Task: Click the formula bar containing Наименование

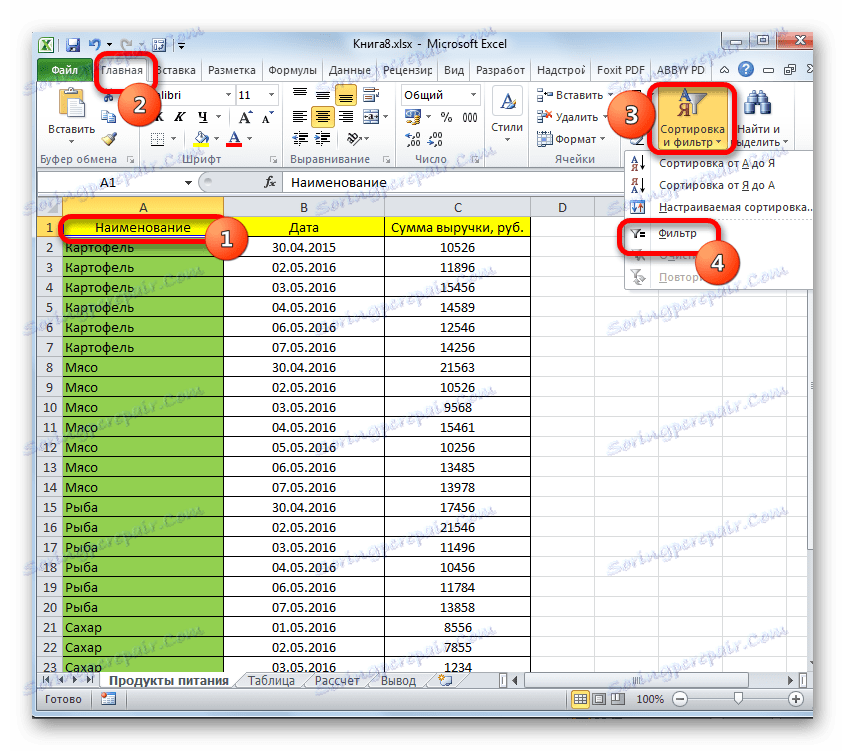Action: [x=451, y=183]
